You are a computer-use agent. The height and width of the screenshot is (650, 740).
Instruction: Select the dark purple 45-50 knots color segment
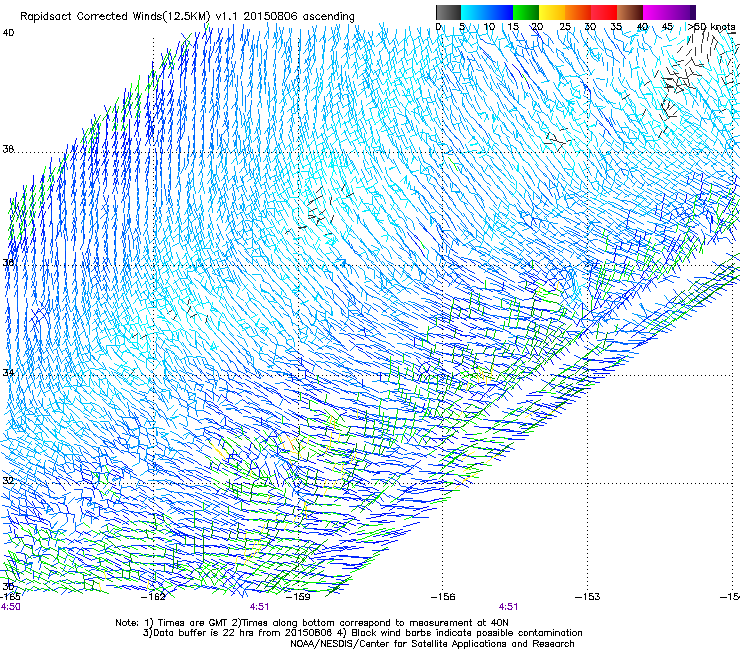pos(682,12)
